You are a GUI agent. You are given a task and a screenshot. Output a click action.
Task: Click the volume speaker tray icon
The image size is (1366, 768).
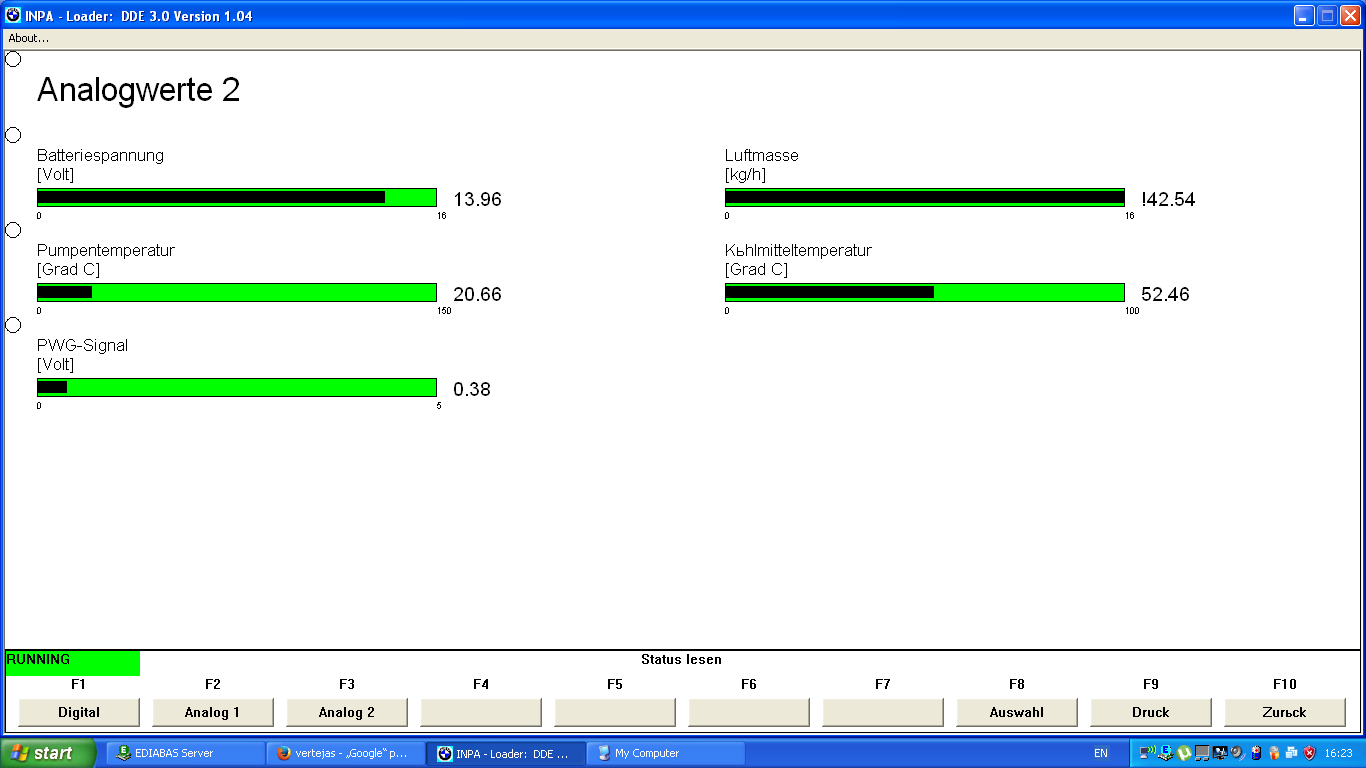pyautogui.click(x=1238, y=753)
